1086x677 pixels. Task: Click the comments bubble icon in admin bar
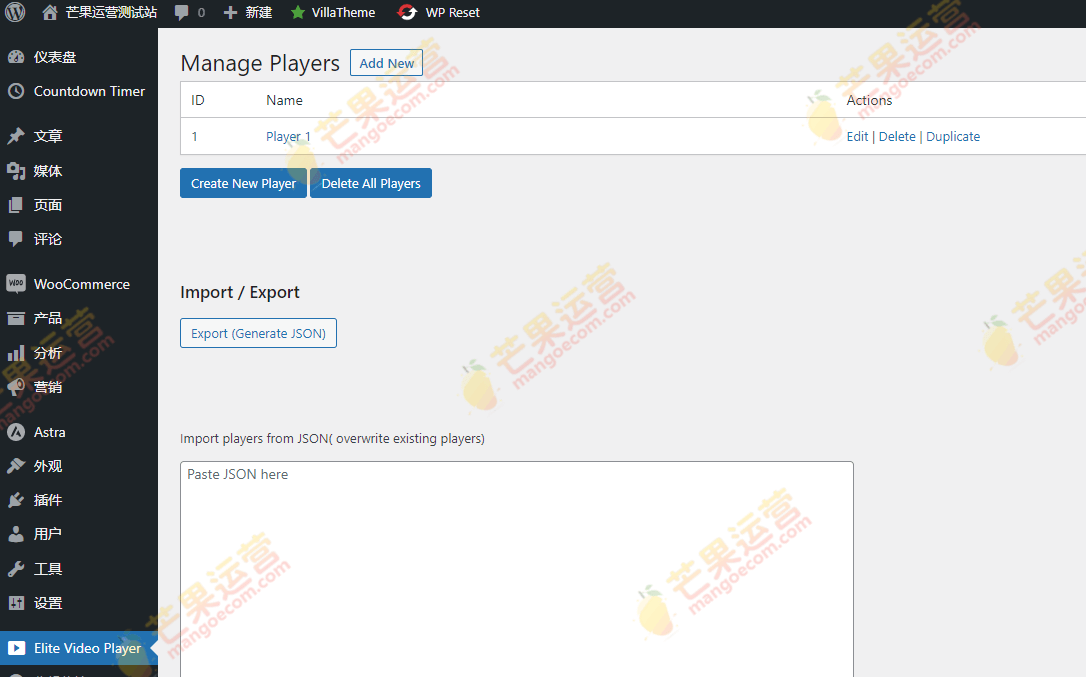pos(185,13)
